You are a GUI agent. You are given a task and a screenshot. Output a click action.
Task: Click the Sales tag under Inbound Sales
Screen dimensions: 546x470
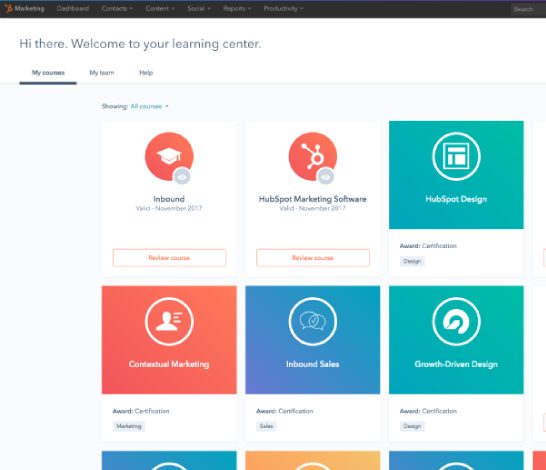click(266, 426)
